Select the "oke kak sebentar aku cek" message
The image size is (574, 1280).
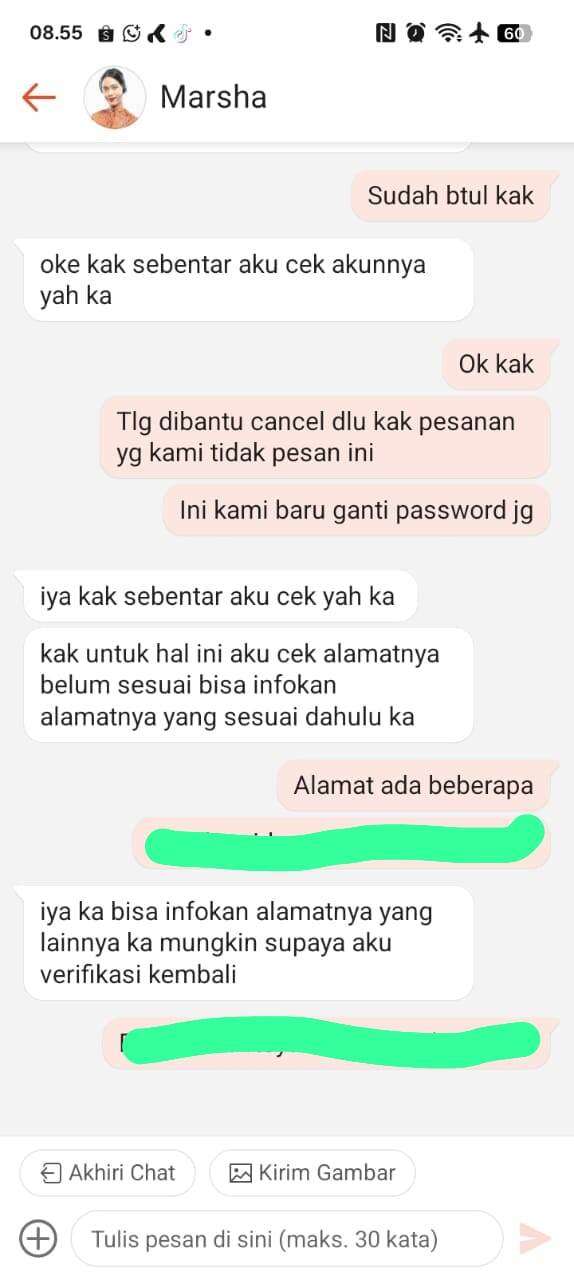[x=248, y=280]
